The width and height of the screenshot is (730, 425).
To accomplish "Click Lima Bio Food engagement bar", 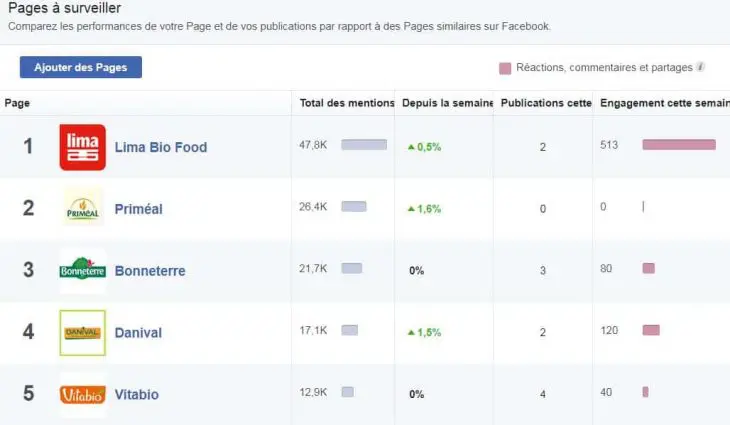I will pos(678,145).
